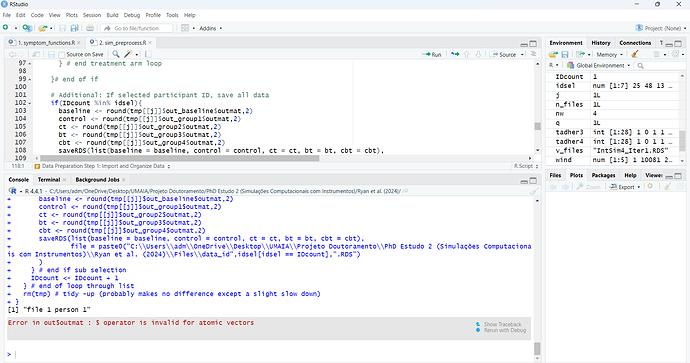Click Show Traceback icon link
The width and height of the screenshot is (690, 363).
[x=498, y=324]
